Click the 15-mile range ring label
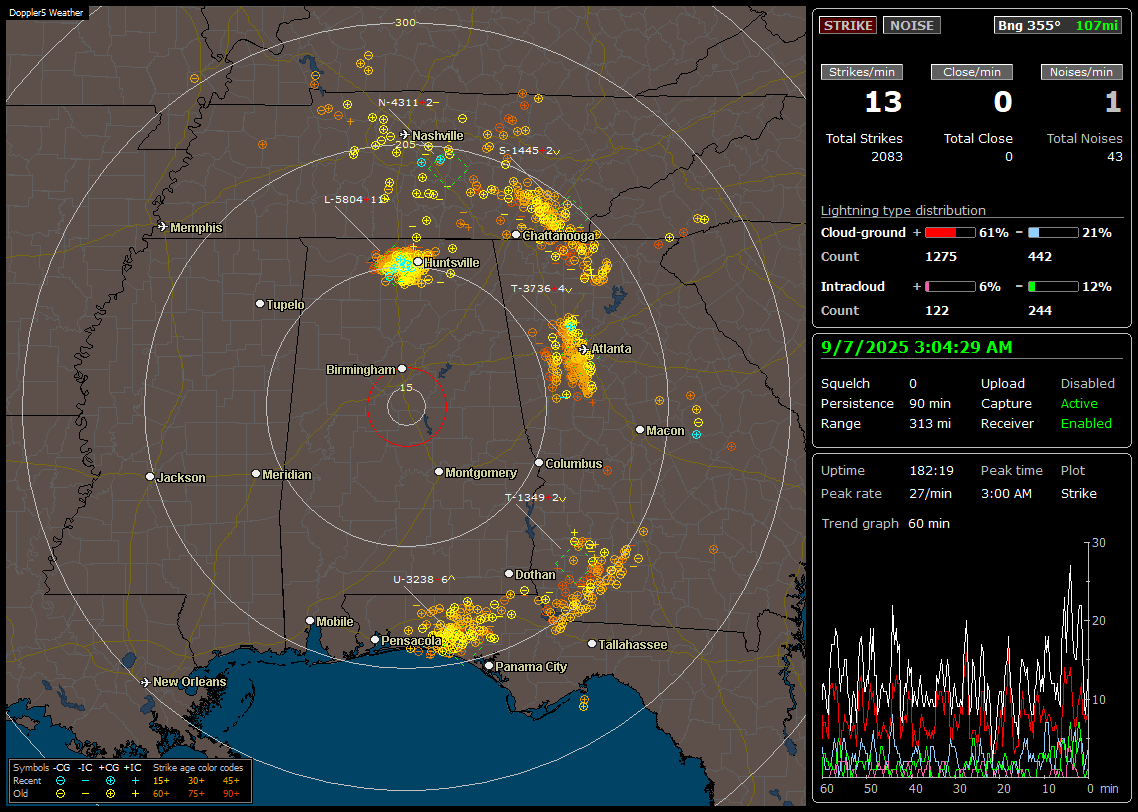 pyautogui.click(x=406, y=387)
